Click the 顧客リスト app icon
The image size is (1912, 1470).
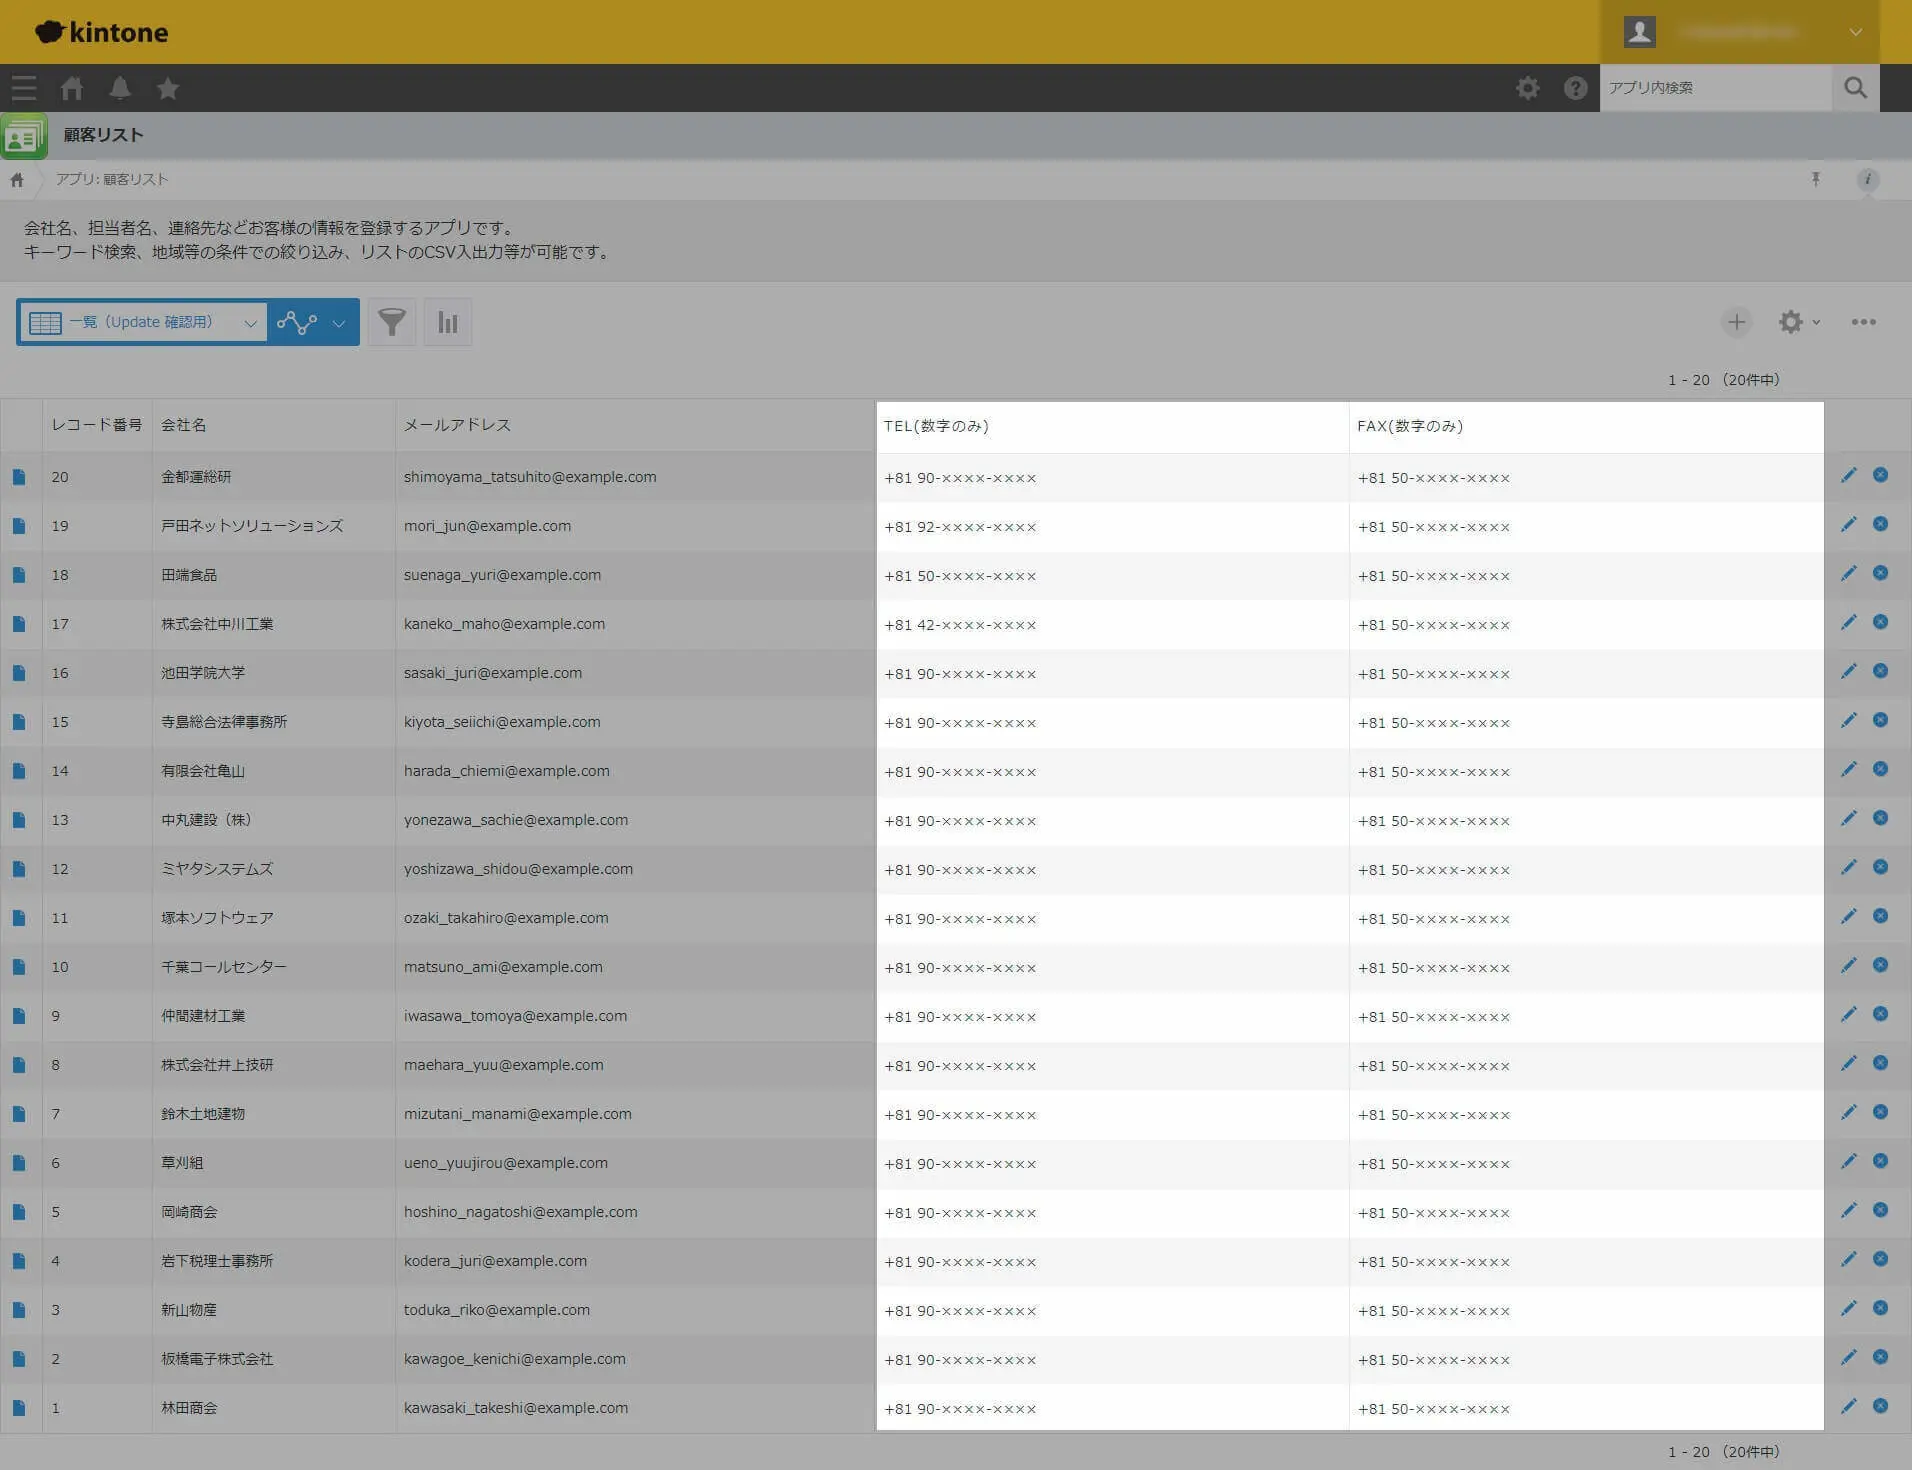pyautogui.click(x=24, y=136)
